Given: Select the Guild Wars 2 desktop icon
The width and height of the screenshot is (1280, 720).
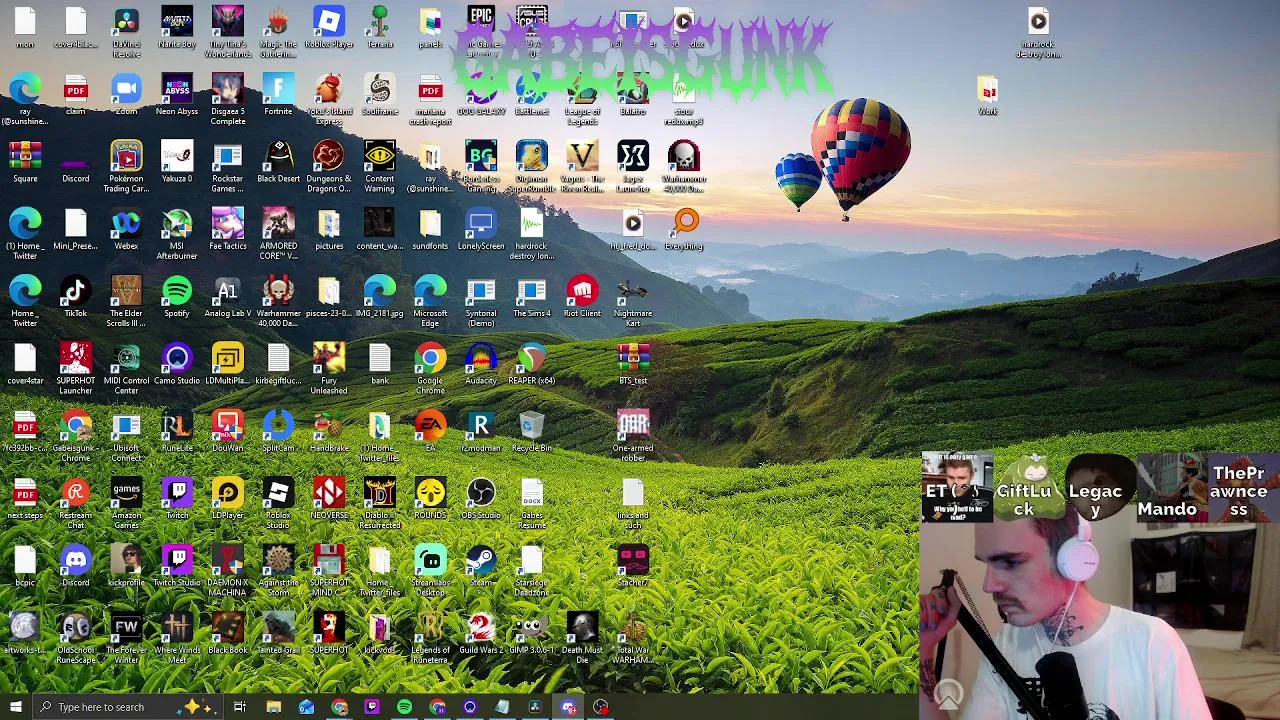Looking at the screenshot, I should (x=481, y=634).
